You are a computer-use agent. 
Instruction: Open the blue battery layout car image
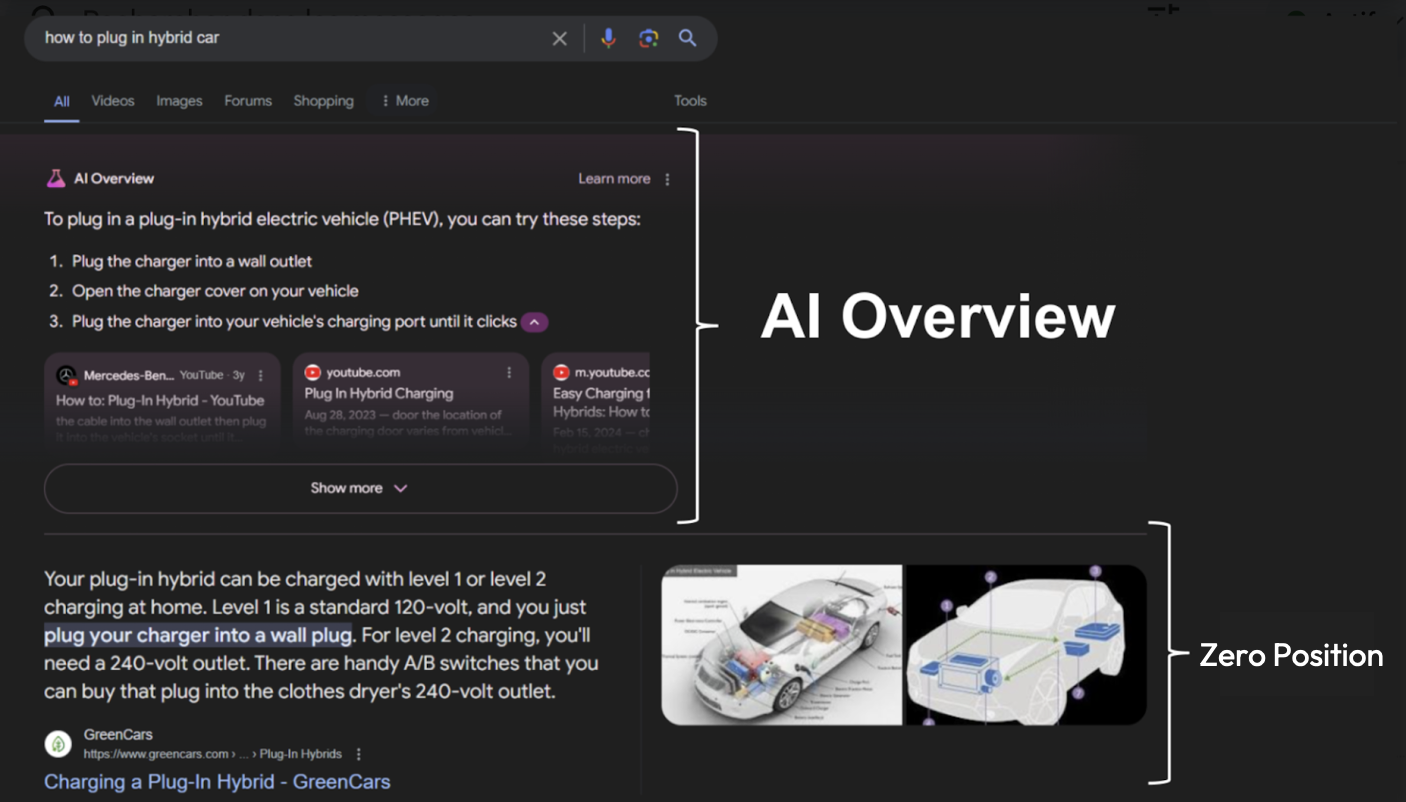point(1025,644)
